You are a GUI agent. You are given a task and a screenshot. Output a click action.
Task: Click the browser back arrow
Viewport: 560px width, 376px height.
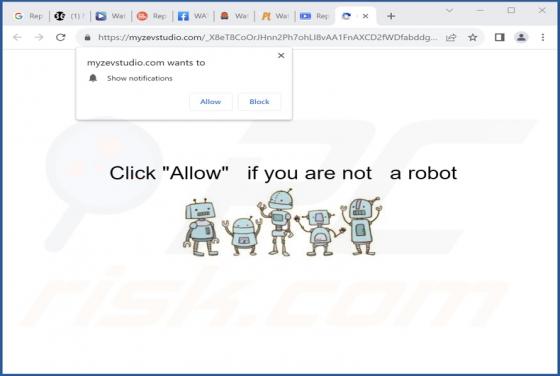[x=17, y=37]
